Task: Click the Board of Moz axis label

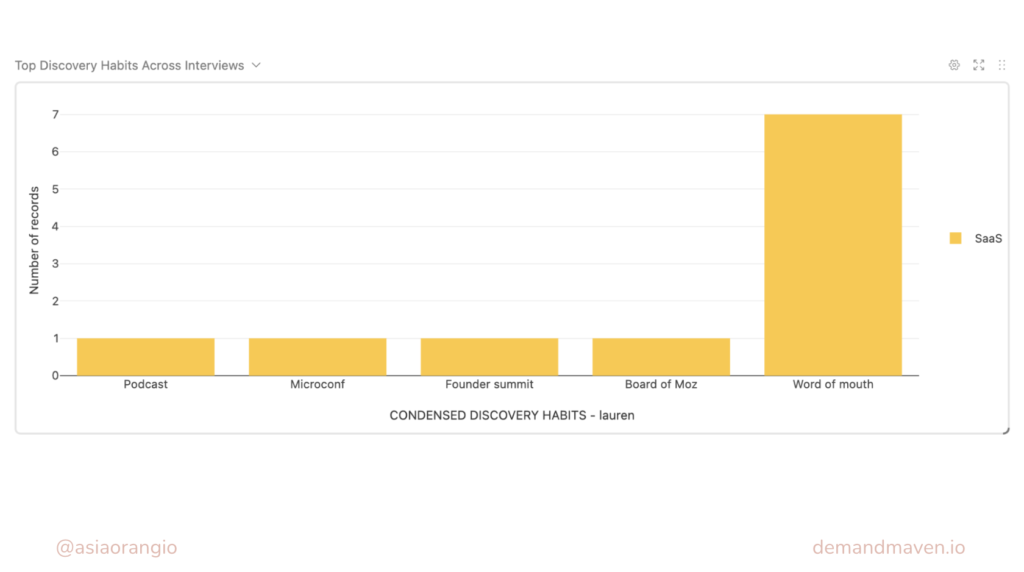Action: [x=661, y=385]
